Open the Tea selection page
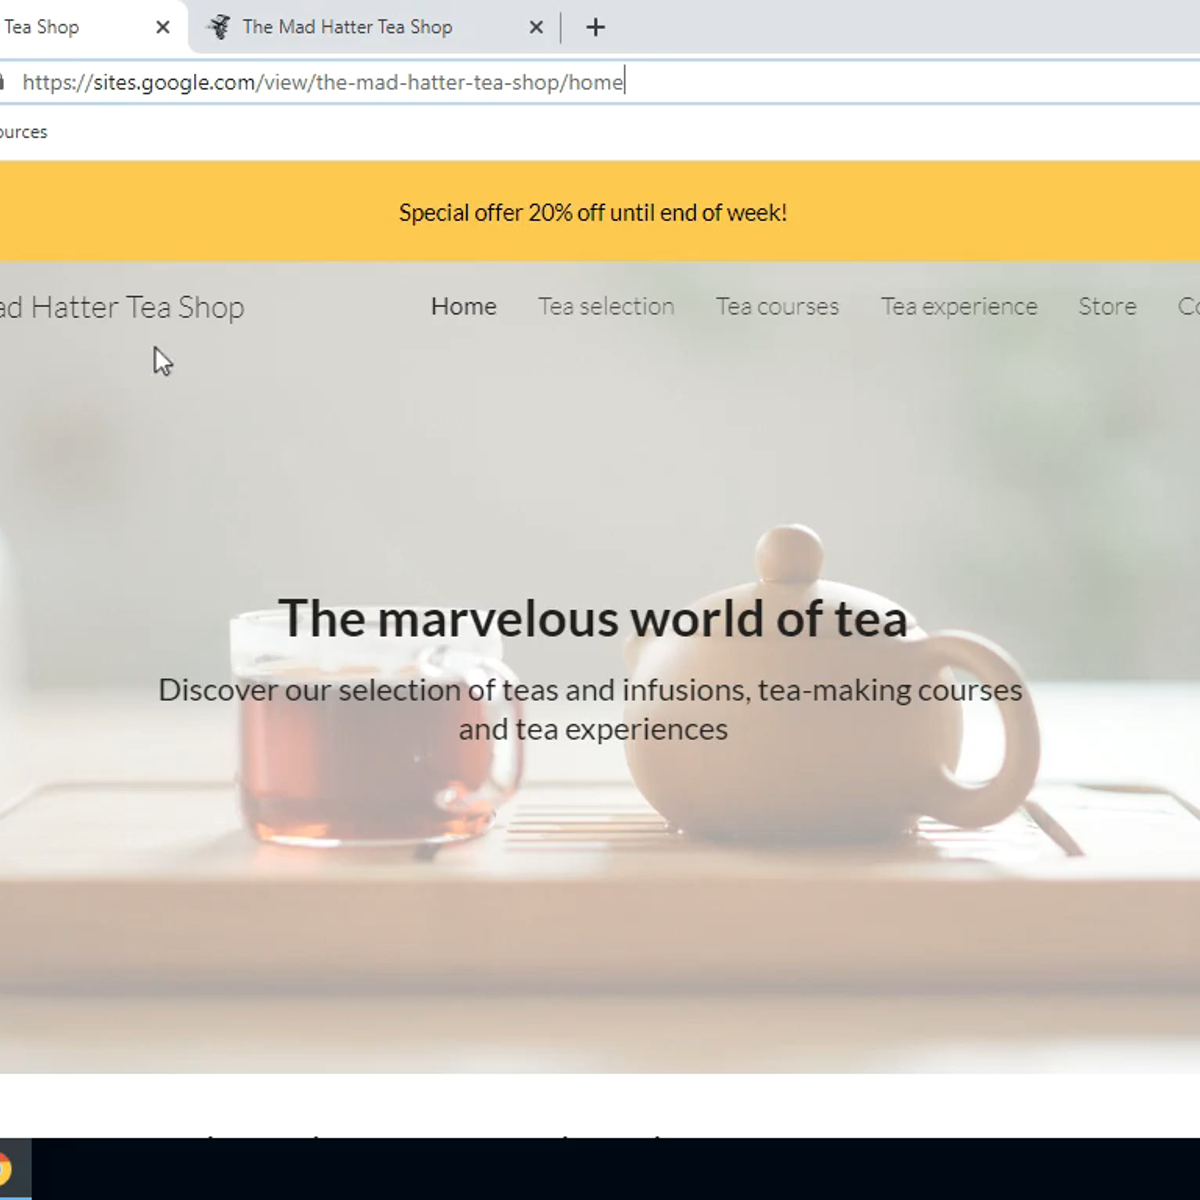Viewport: 1200px width, 1200px height. 606,307
